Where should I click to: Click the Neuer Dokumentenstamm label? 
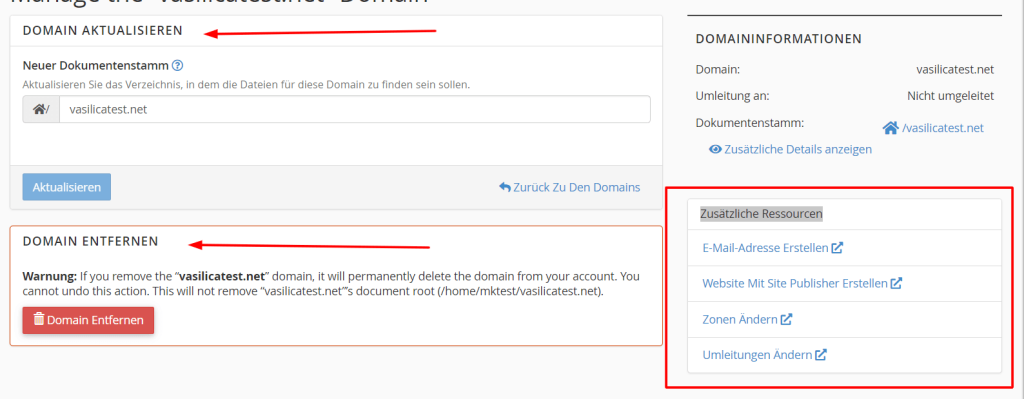tap(96, 65)
